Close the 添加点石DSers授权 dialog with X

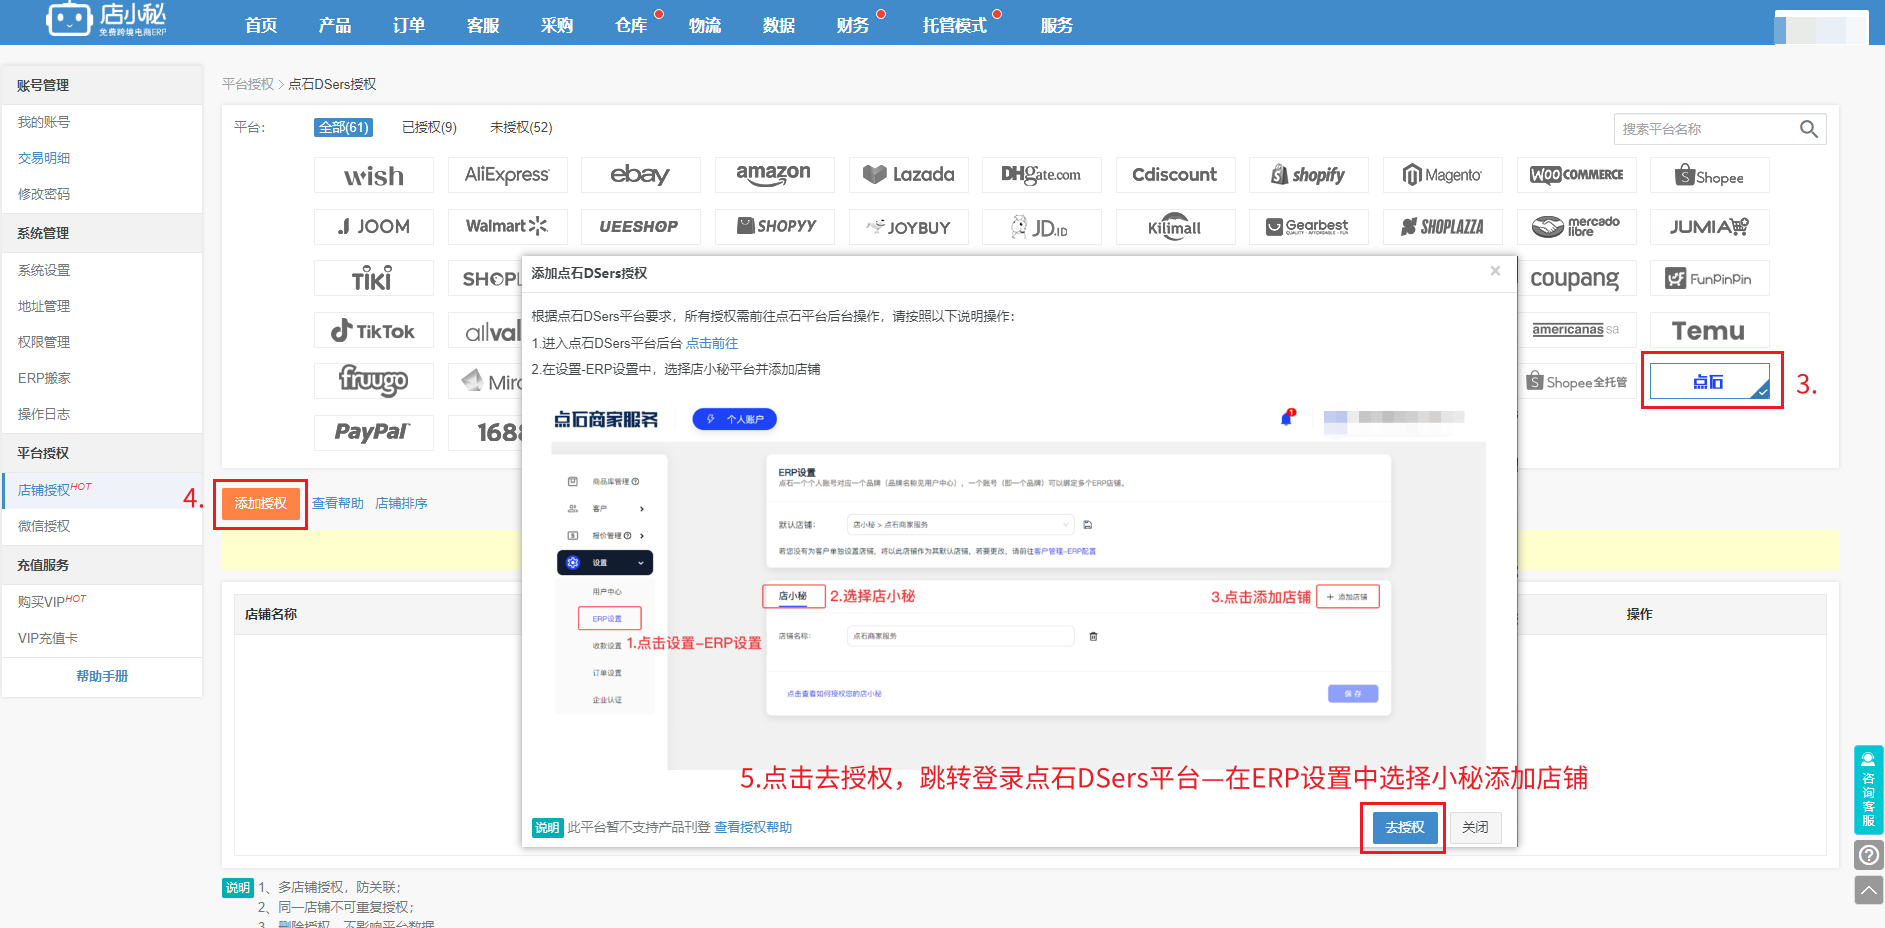click(1495, 271)
